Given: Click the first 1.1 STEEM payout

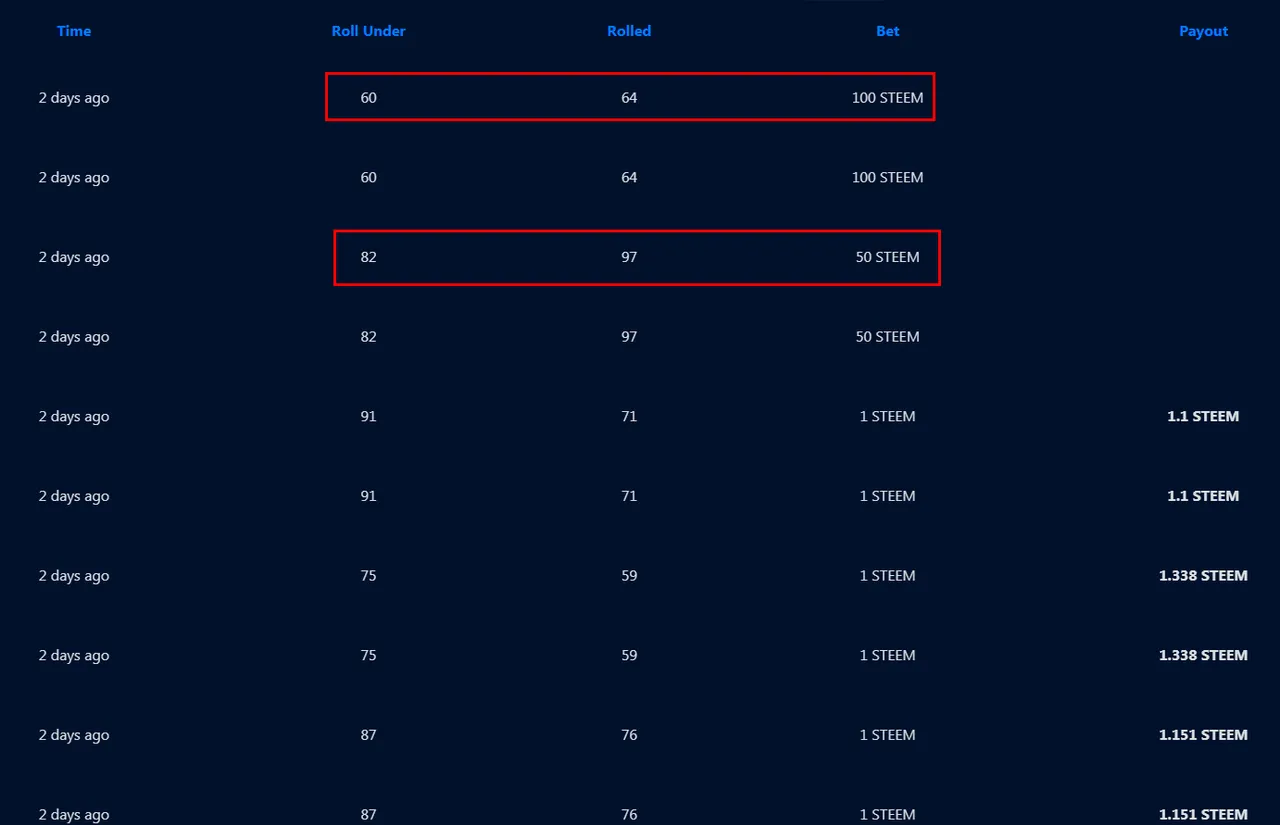Looking at the screenshot, I should [1203, 416].
